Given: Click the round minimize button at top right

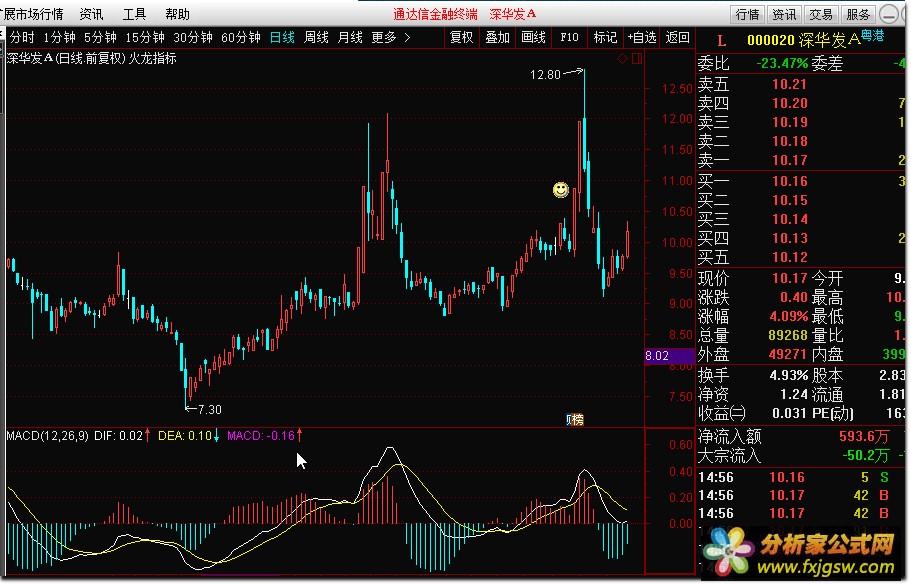Looking at the screenshot, I should pyautogui.click(x=889, y=14).
